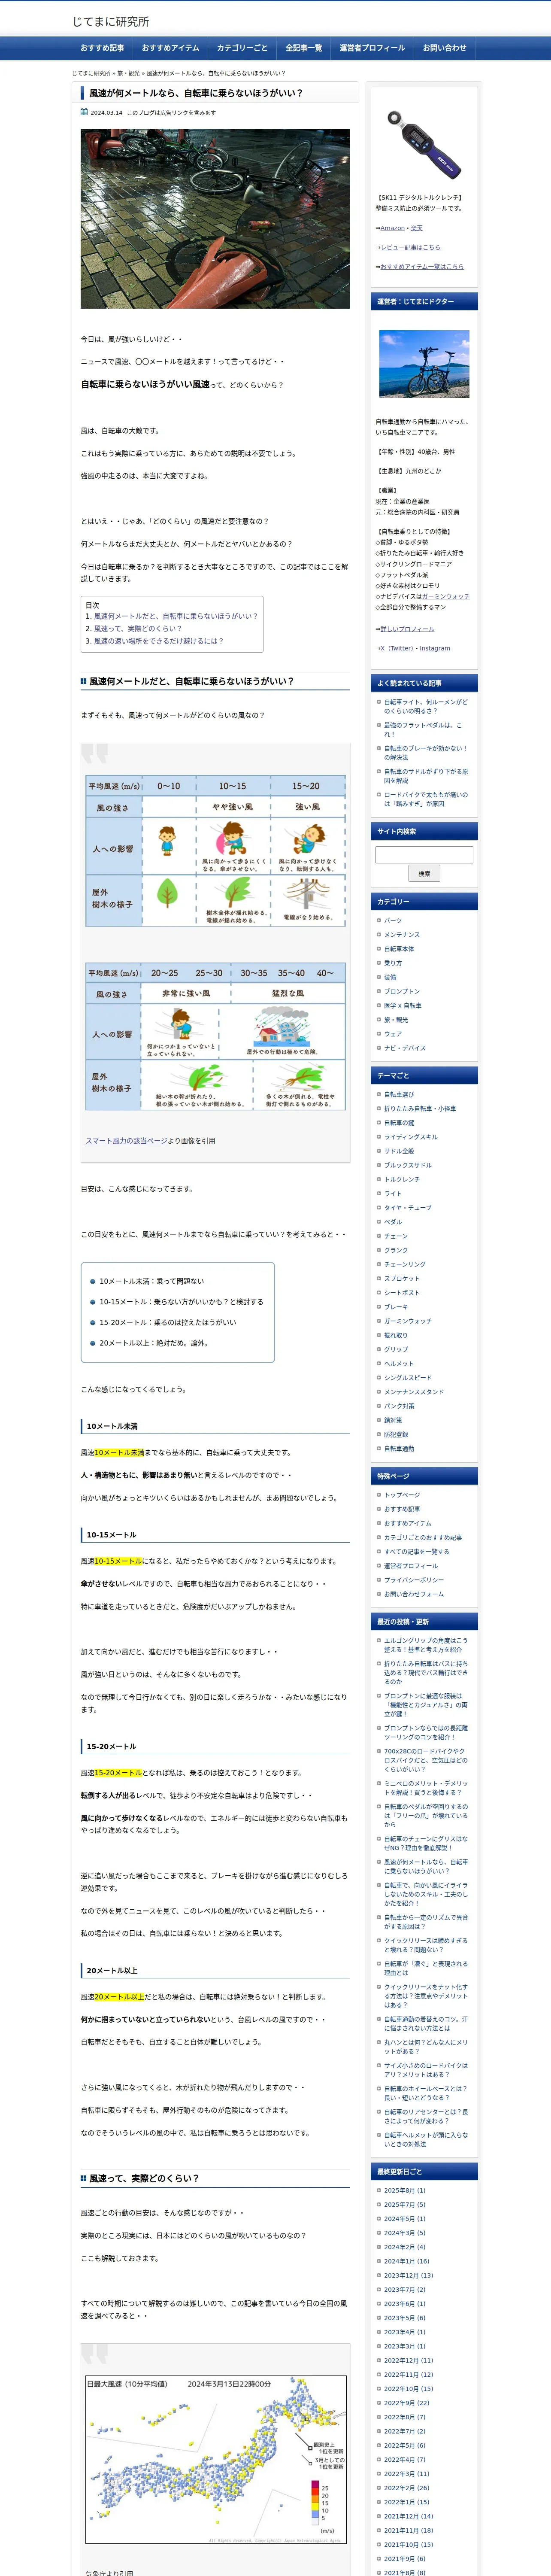Open the トップページ link in 特殊ページ
This screenshot has width=551, height=2576.
(402, 1495)
